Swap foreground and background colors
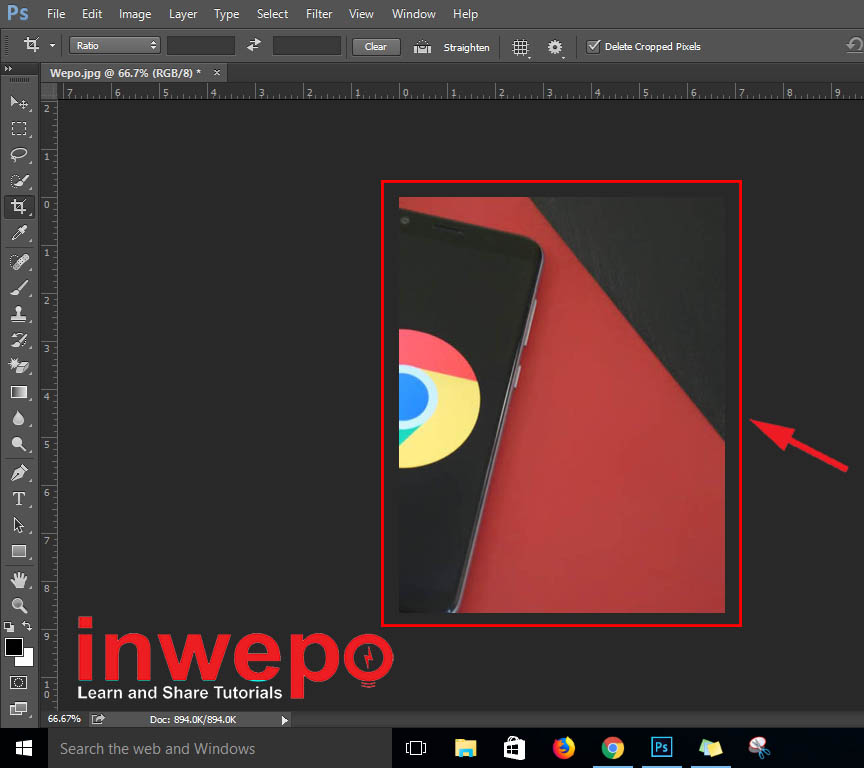Viewport: 864px width, 768px height. click(x=28, y=627)
